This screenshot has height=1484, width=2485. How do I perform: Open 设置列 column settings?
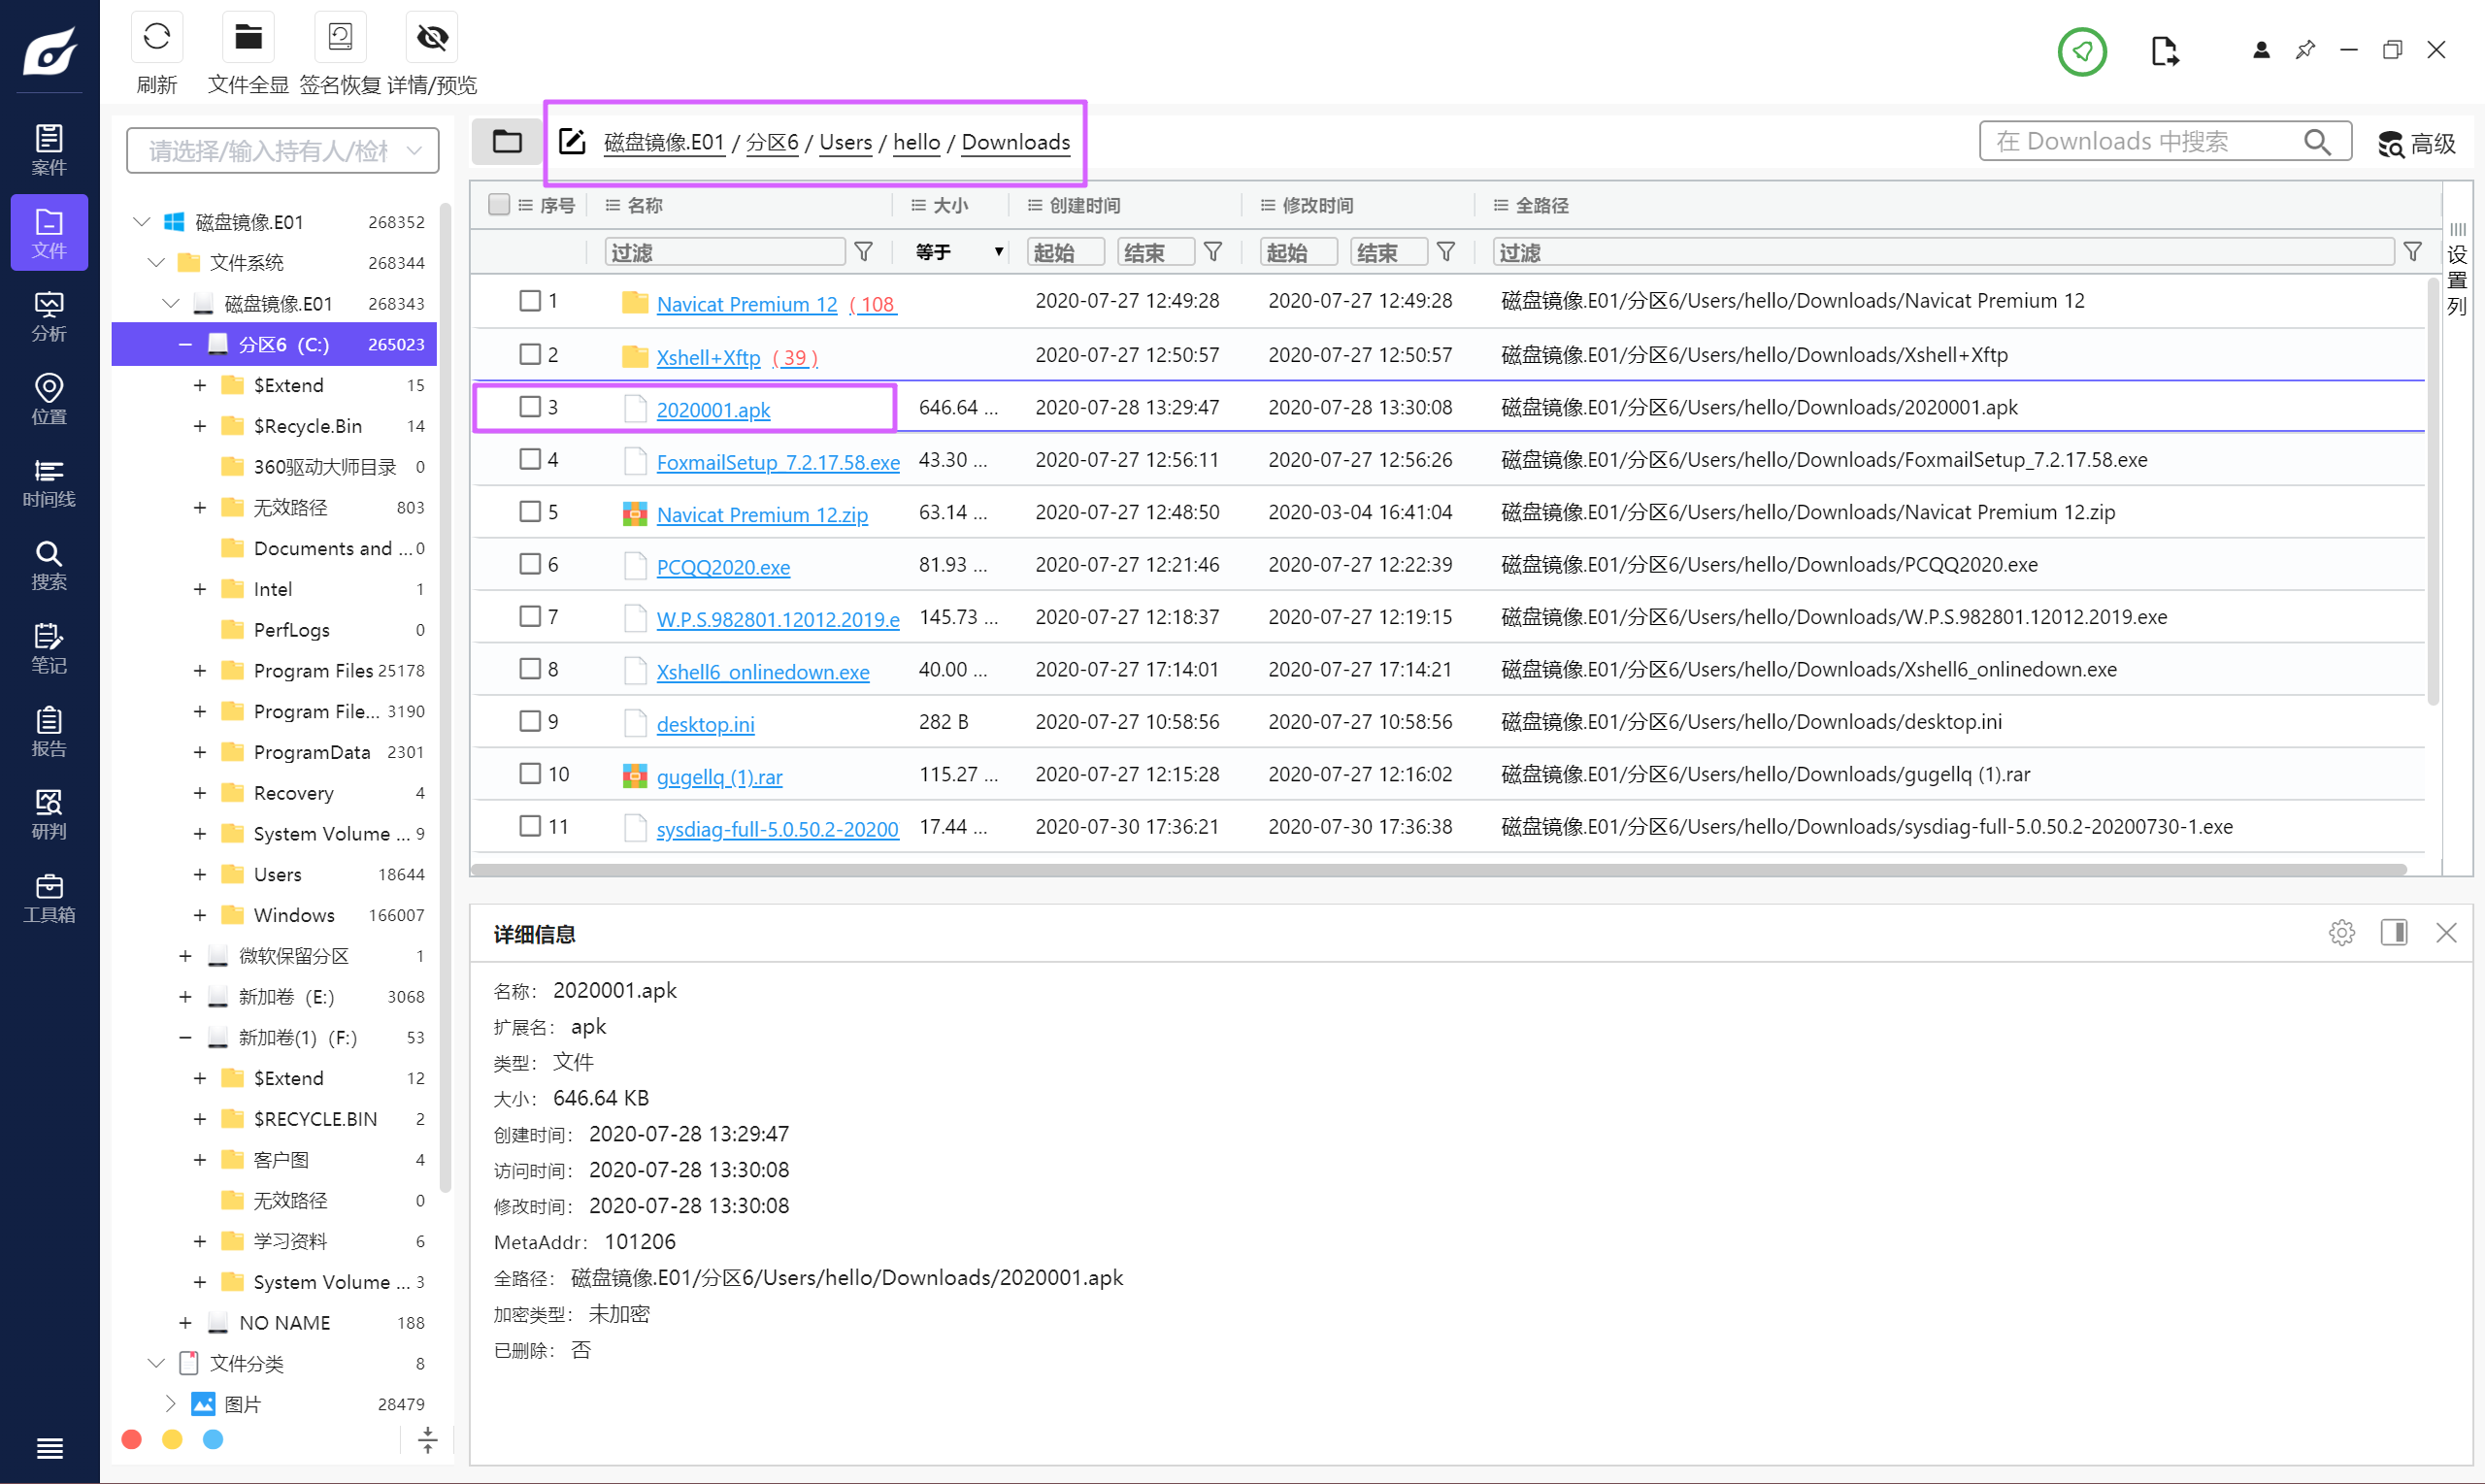[2457, 270]
